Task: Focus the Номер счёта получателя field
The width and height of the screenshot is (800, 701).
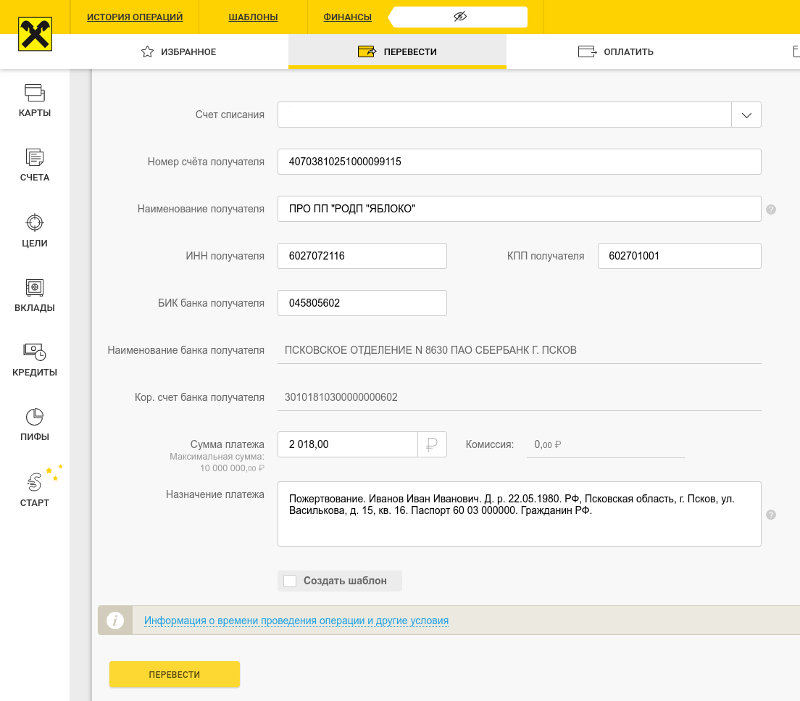Action: [519, 162]
